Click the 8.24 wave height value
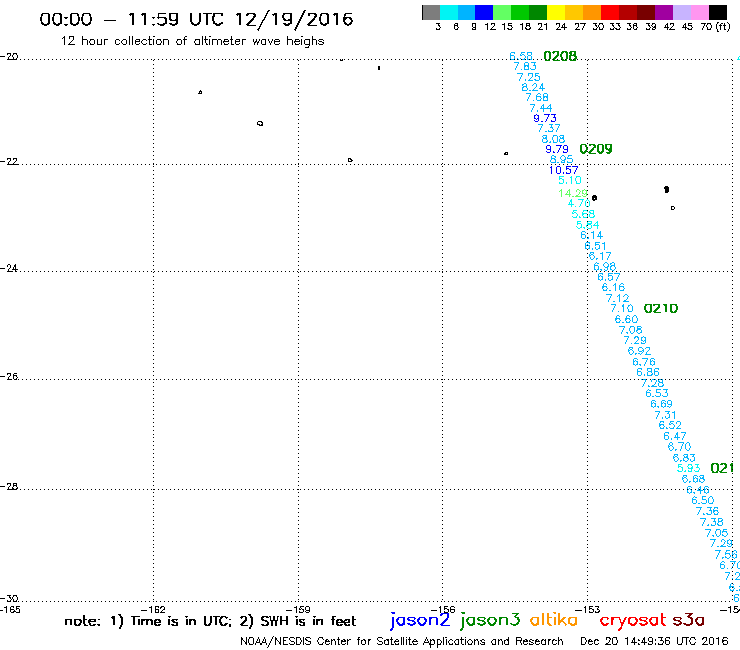This screenshot has height=650, width=740. 533,87
